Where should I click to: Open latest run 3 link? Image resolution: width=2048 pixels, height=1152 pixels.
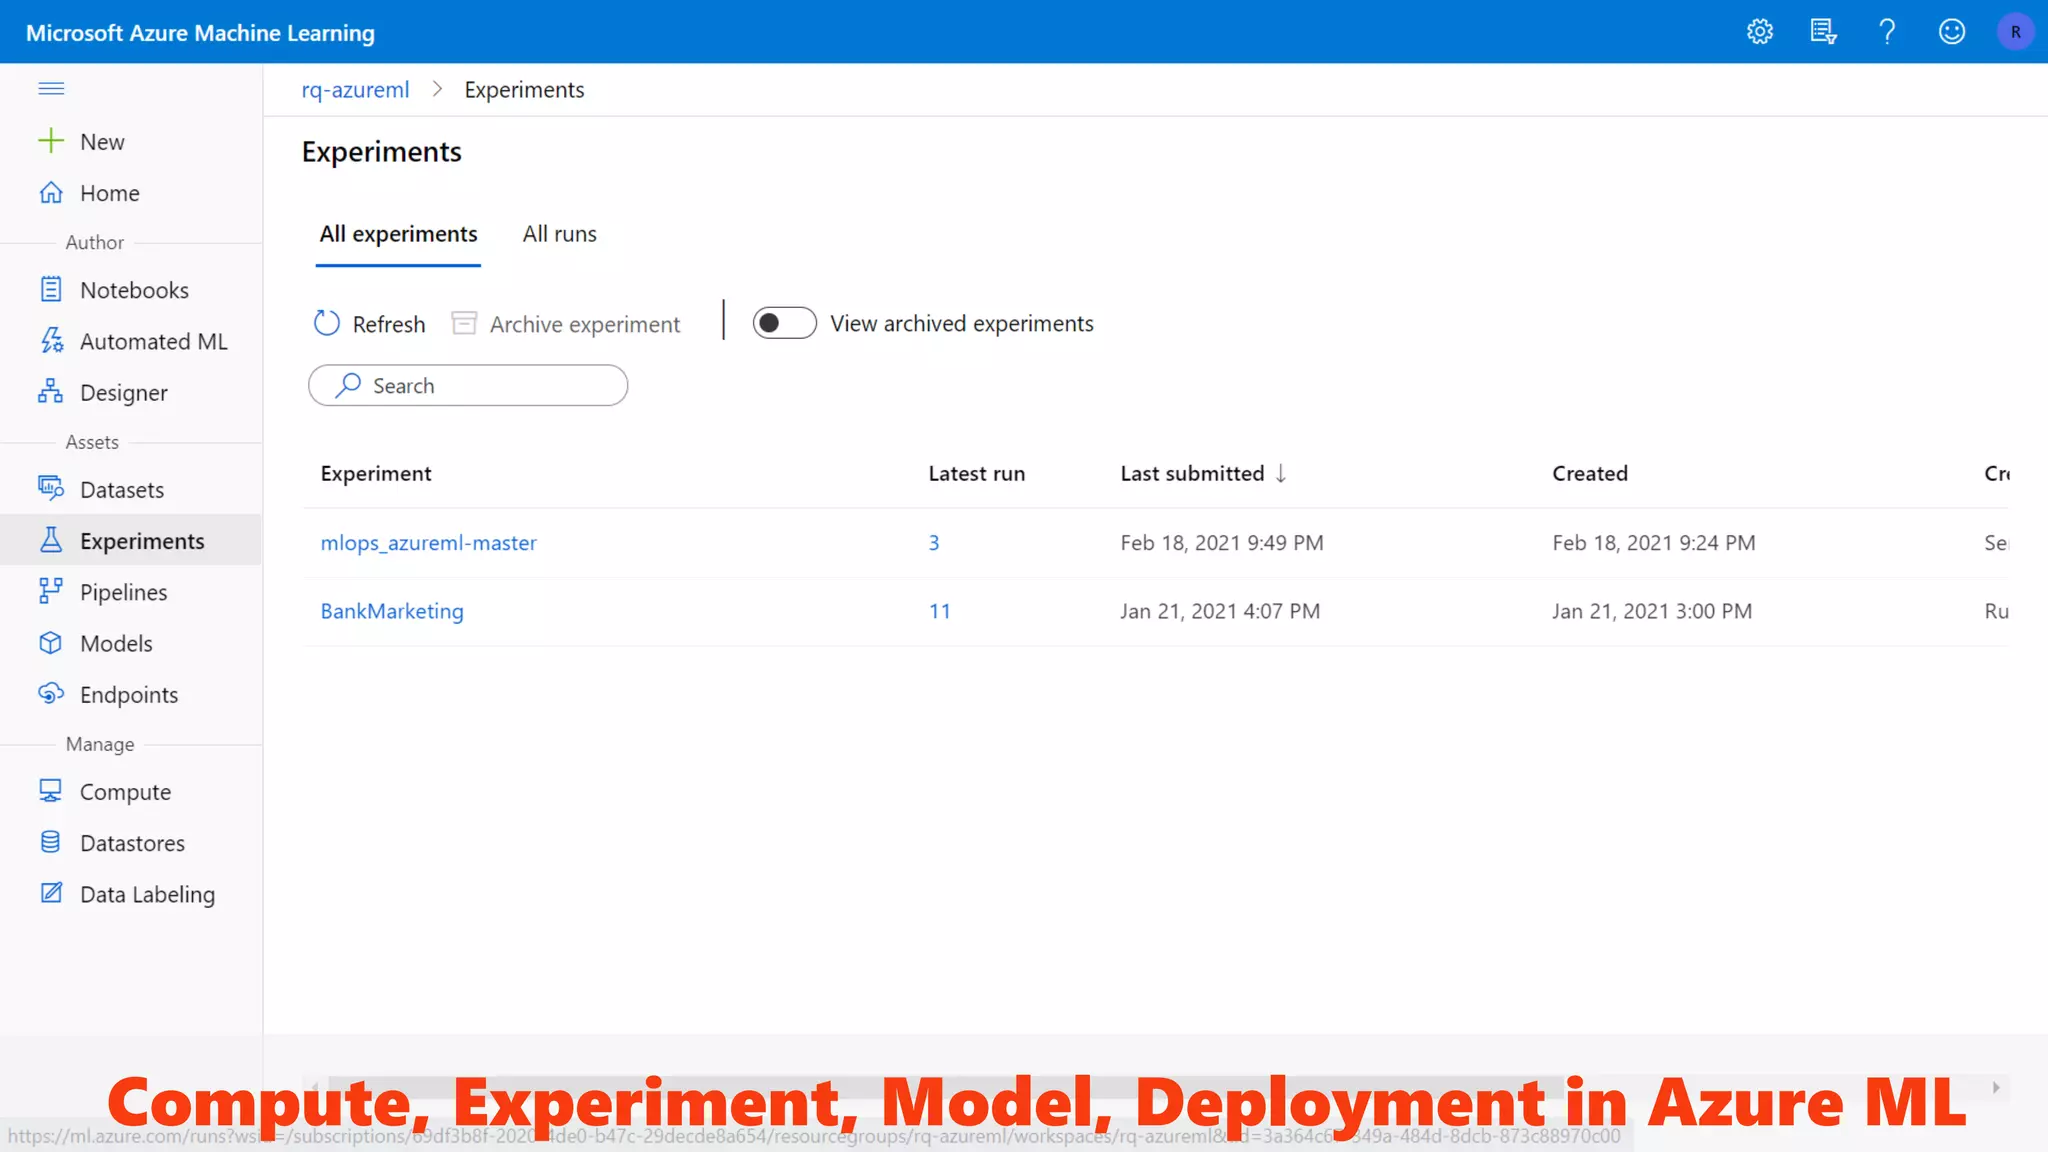(x=934, y=543)
